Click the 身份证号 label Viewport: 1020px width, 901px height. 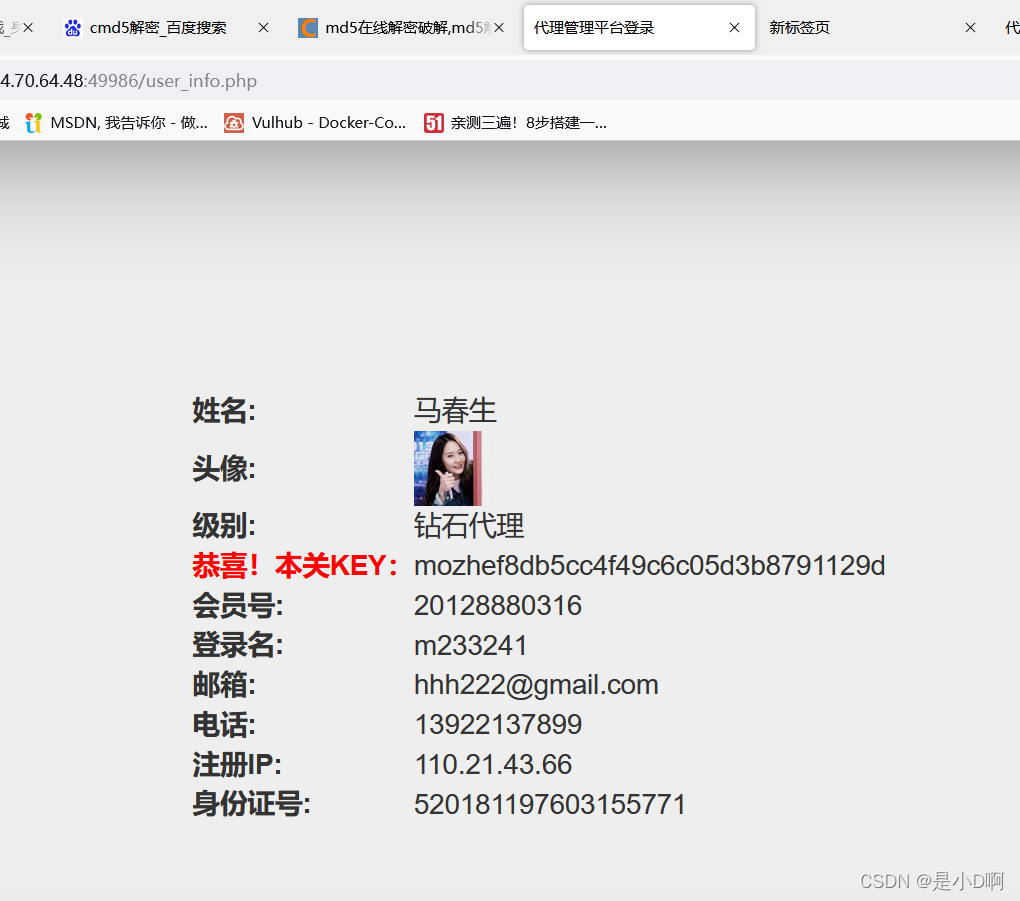coord(251,805)
